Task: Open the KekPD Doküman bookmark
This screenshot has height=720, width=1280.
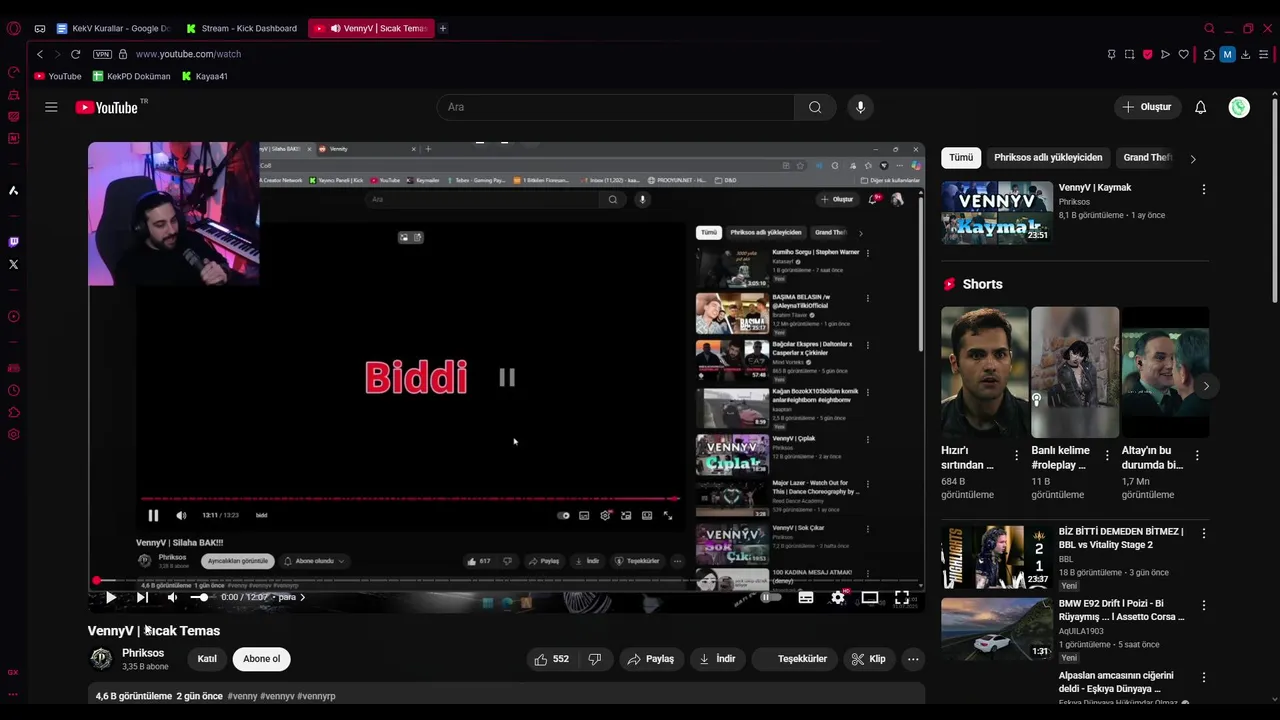Action: pyautogui.click(x=132, y=76)
